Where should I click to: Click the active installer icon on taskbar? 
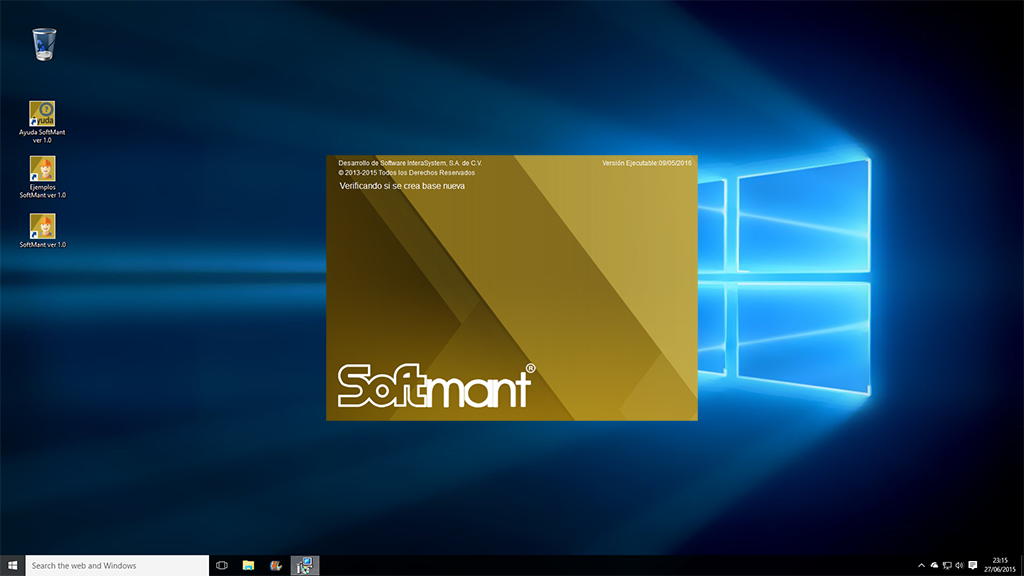304,565
